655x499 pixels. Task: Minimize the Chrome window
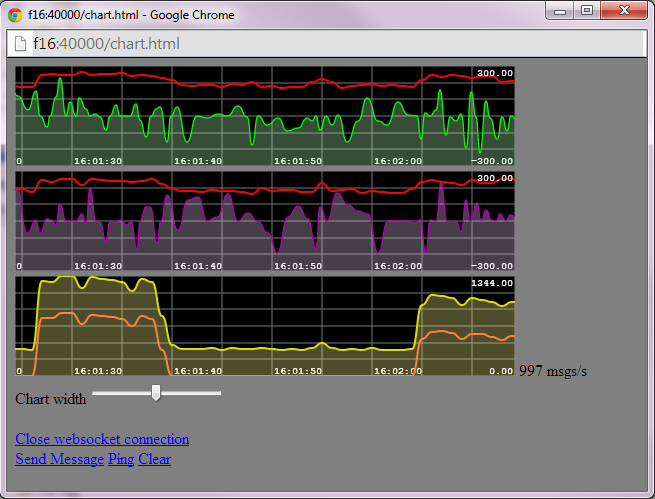(x=560, y=10)
